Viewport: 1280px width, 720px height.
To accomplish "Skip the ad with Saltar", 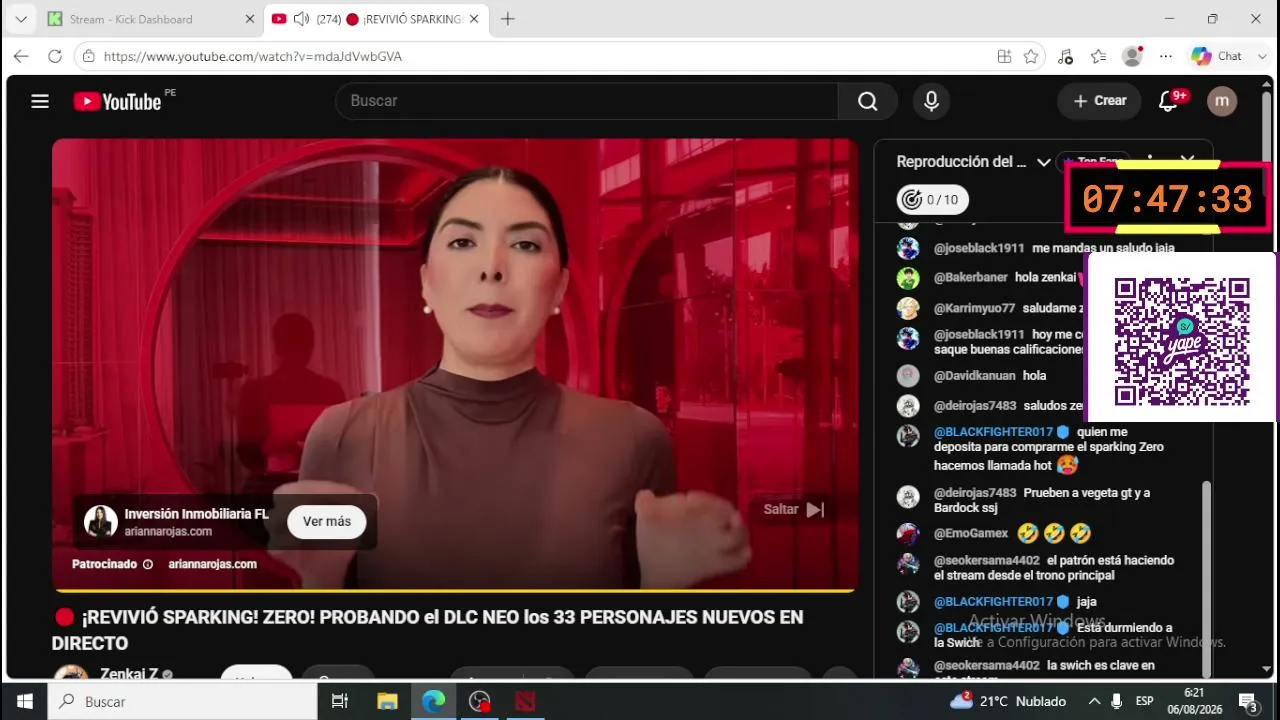I will pyautogui.click(x=794, y=509).
